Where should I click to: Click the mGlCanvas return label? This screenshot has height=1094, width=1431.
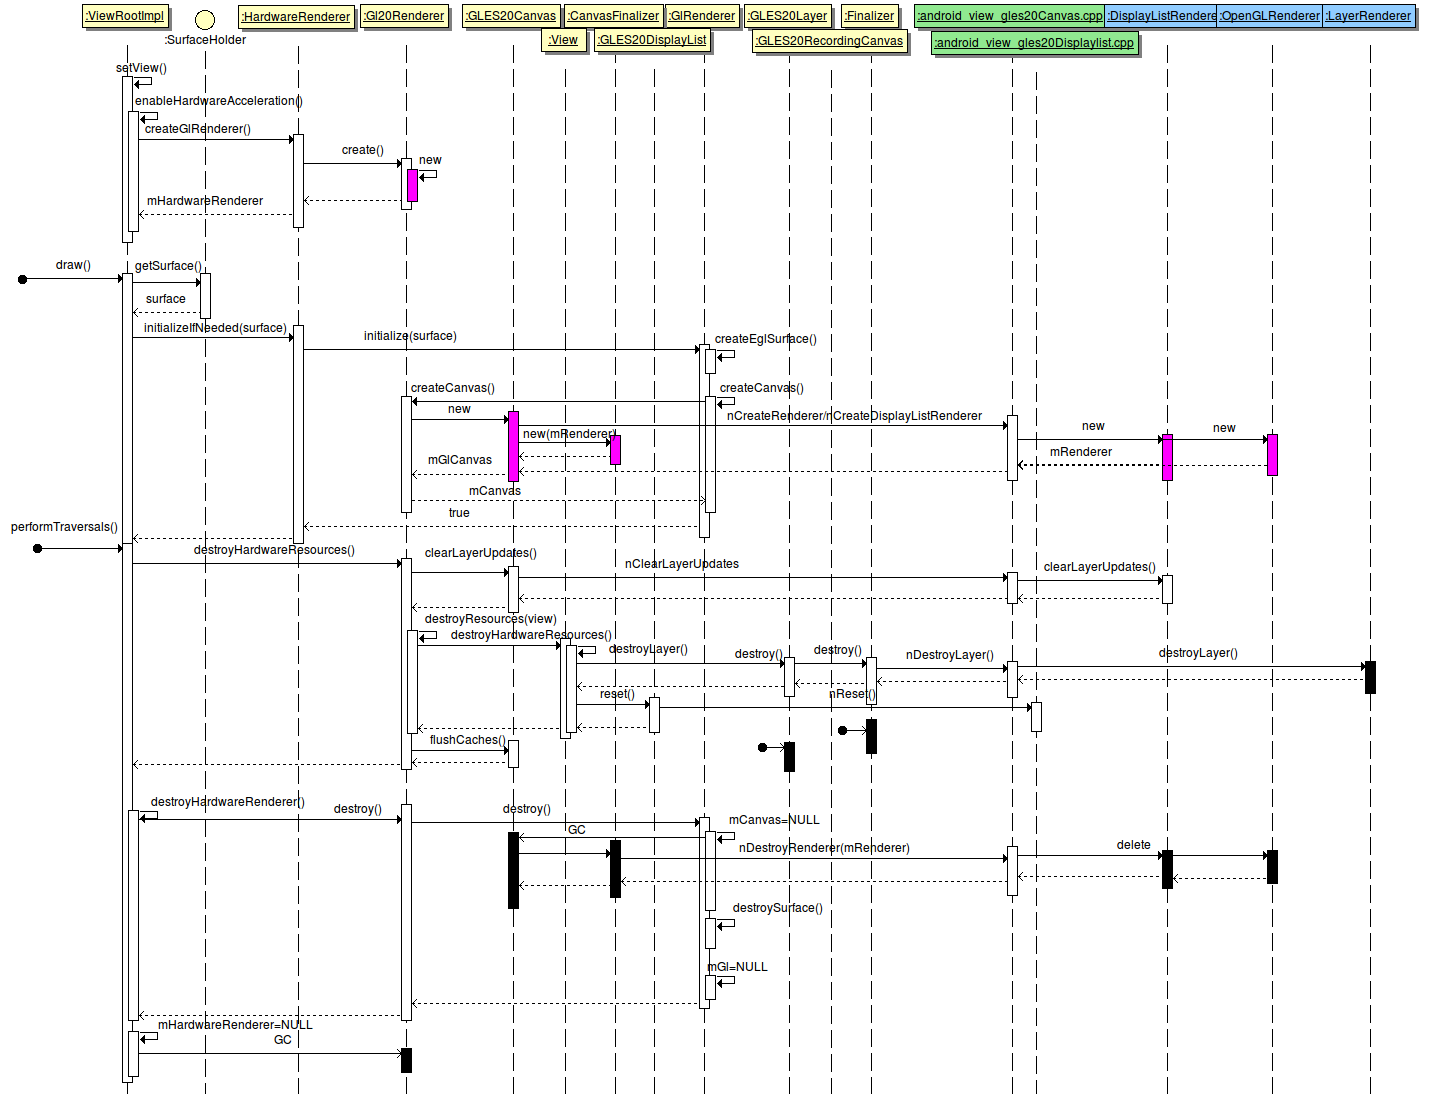coord(460,460)
